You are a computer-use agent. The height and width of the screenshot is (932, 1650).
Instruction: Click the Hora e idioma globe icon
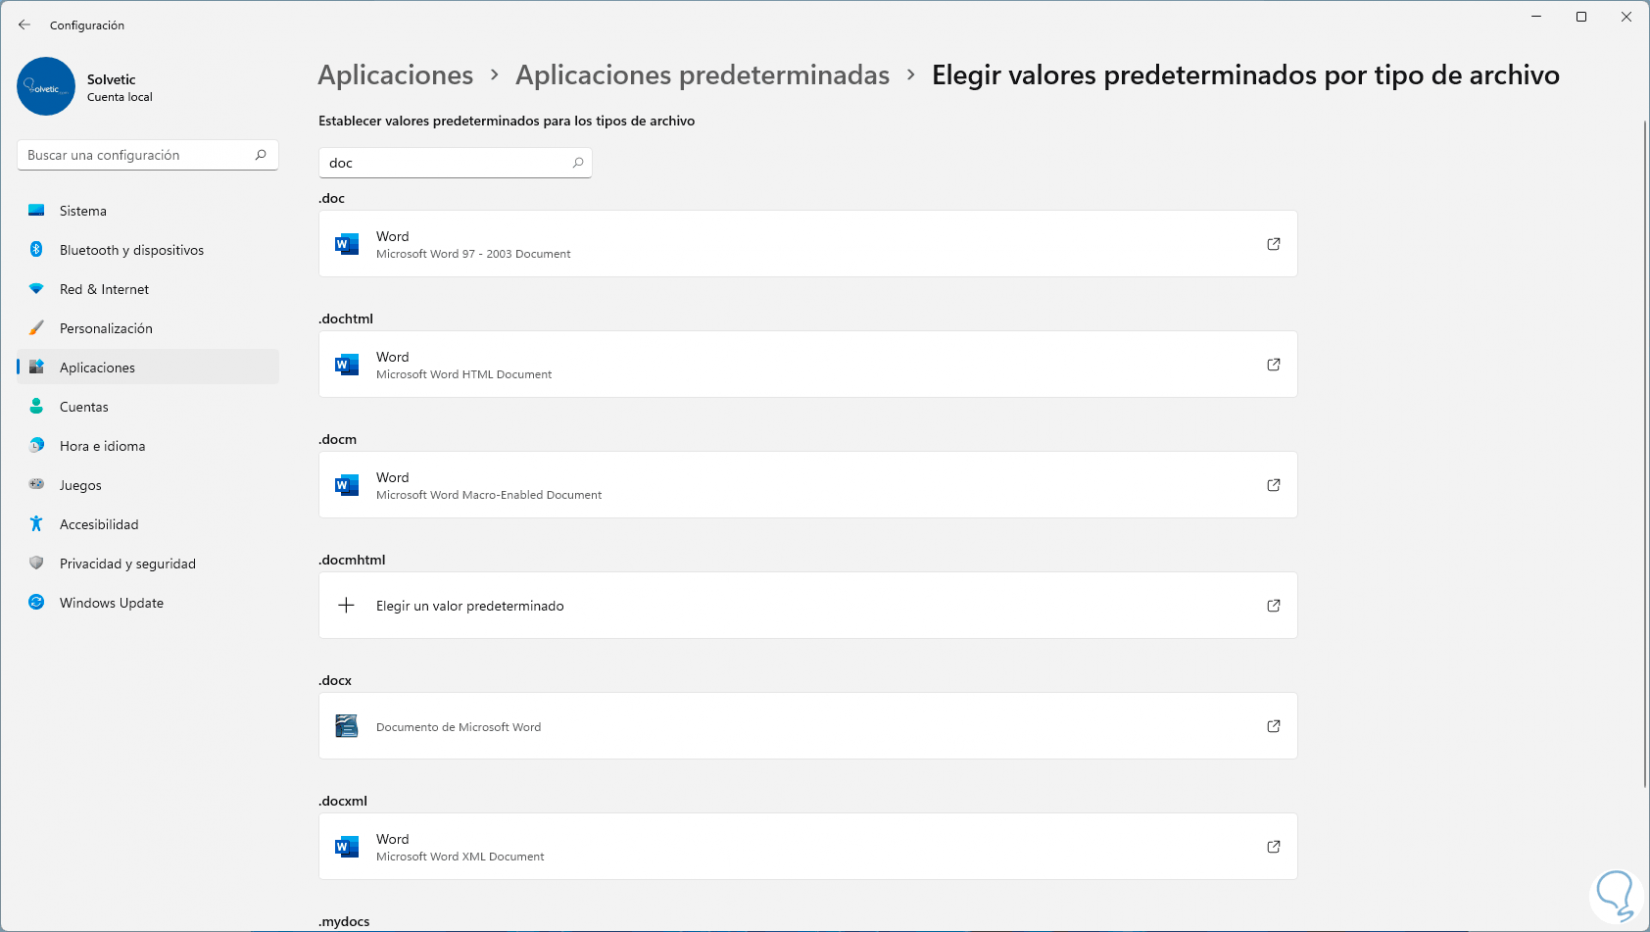pos(36,445)
